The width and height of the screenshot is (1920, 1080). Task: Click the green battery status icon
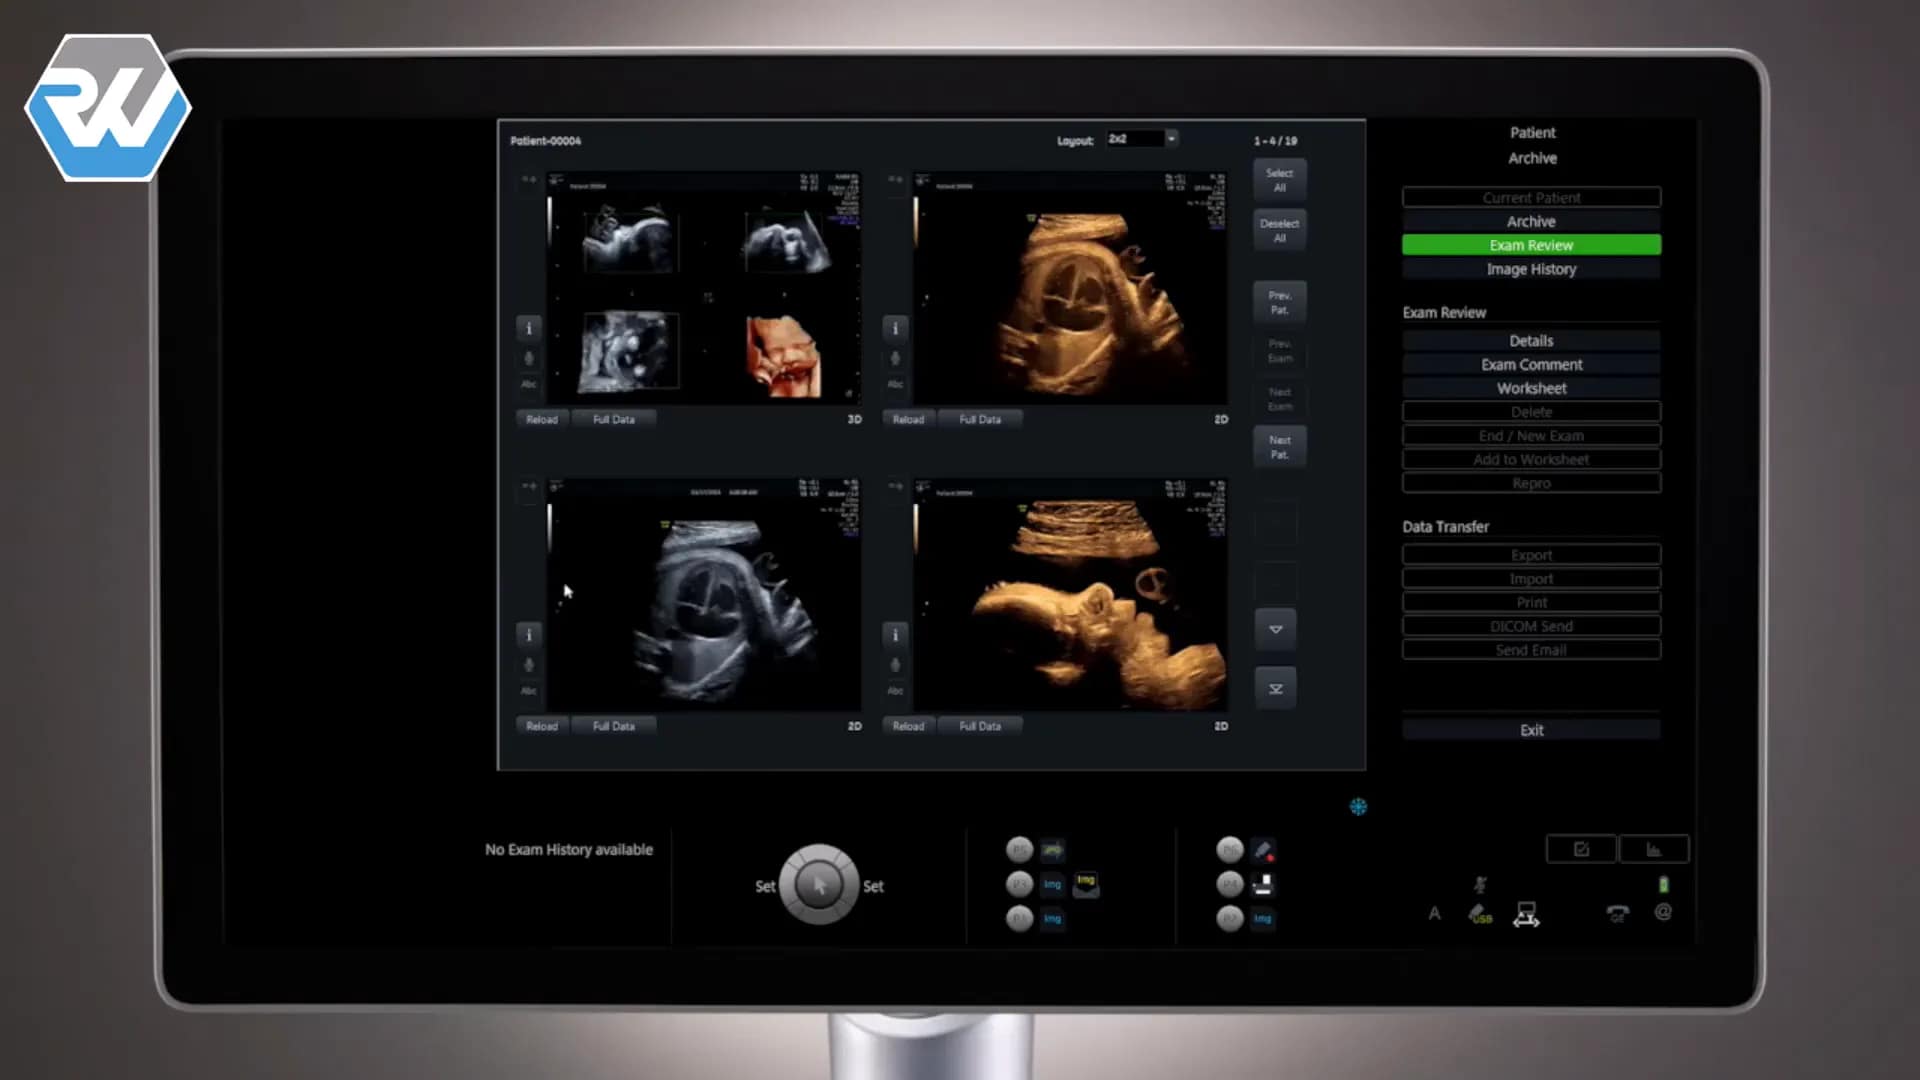click(1663, 884)
